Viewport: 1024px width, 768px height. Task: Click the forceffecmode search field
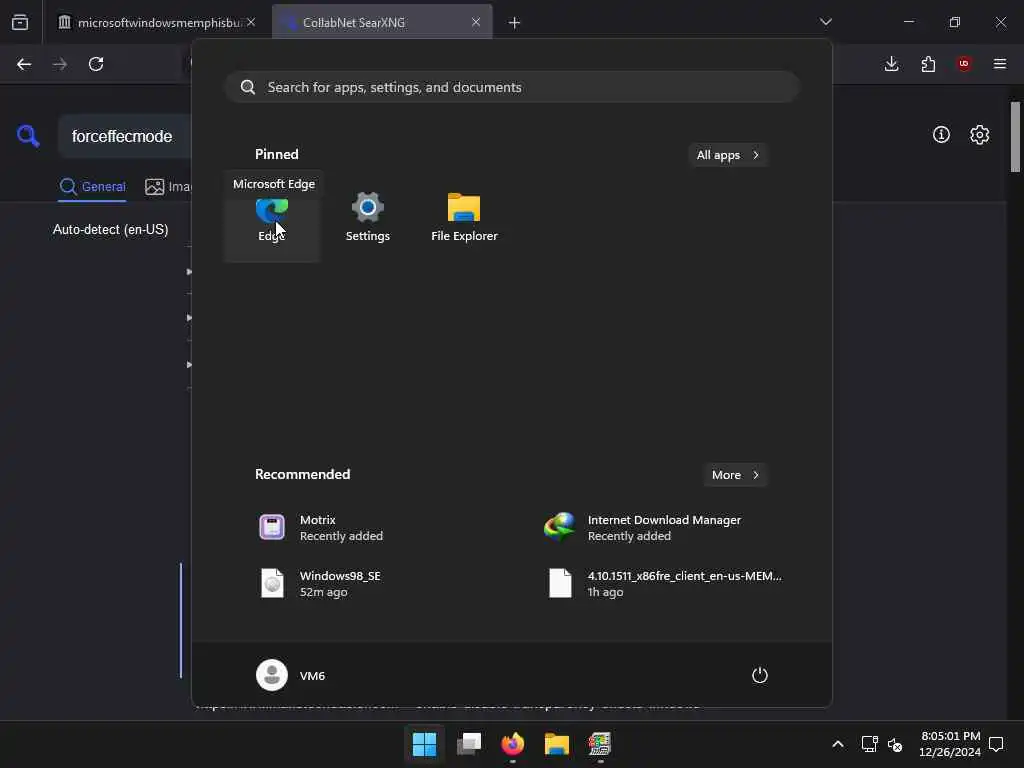click(x=126, y=136)
